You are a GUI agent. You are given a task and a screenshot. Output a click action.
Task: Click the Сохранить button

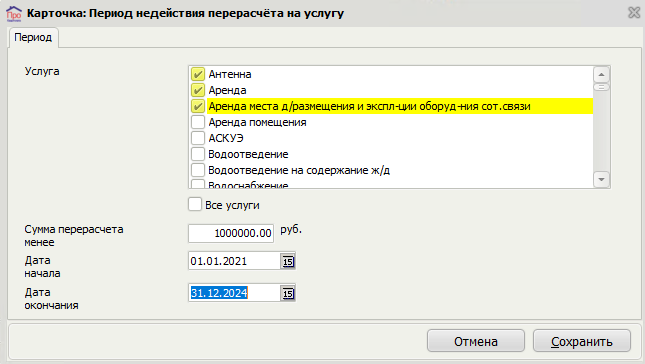582,341
